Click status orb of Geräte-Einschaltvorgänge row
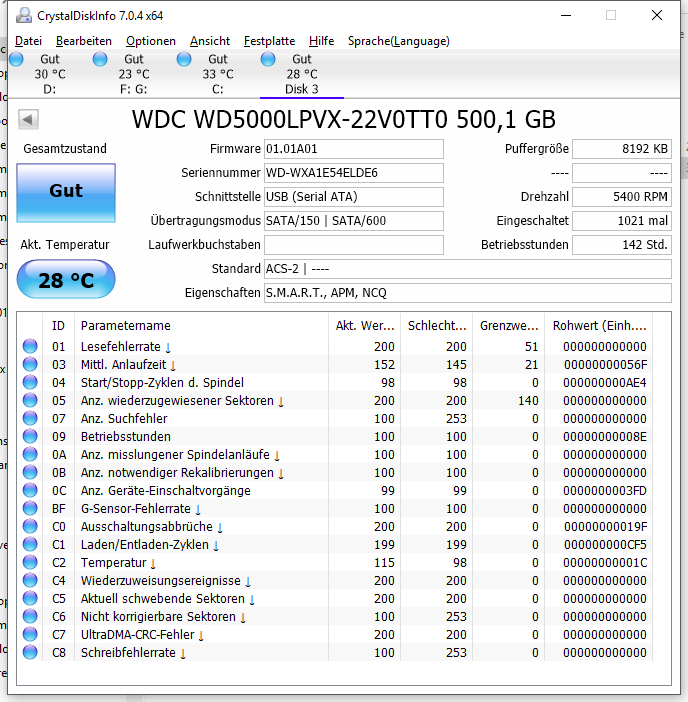This screenshot has width=688, height=702. coord(30,490)
